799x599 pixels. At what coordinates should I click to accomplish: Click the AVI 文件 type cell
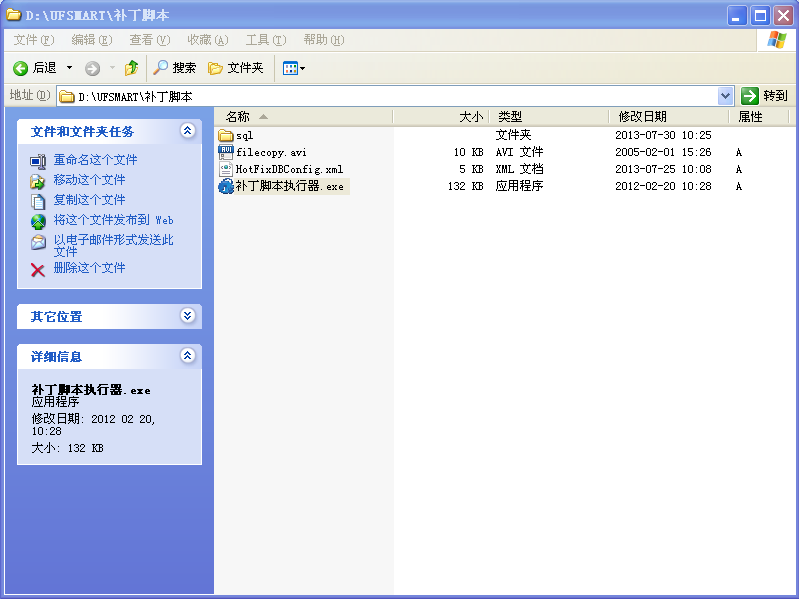pos(519,152)
